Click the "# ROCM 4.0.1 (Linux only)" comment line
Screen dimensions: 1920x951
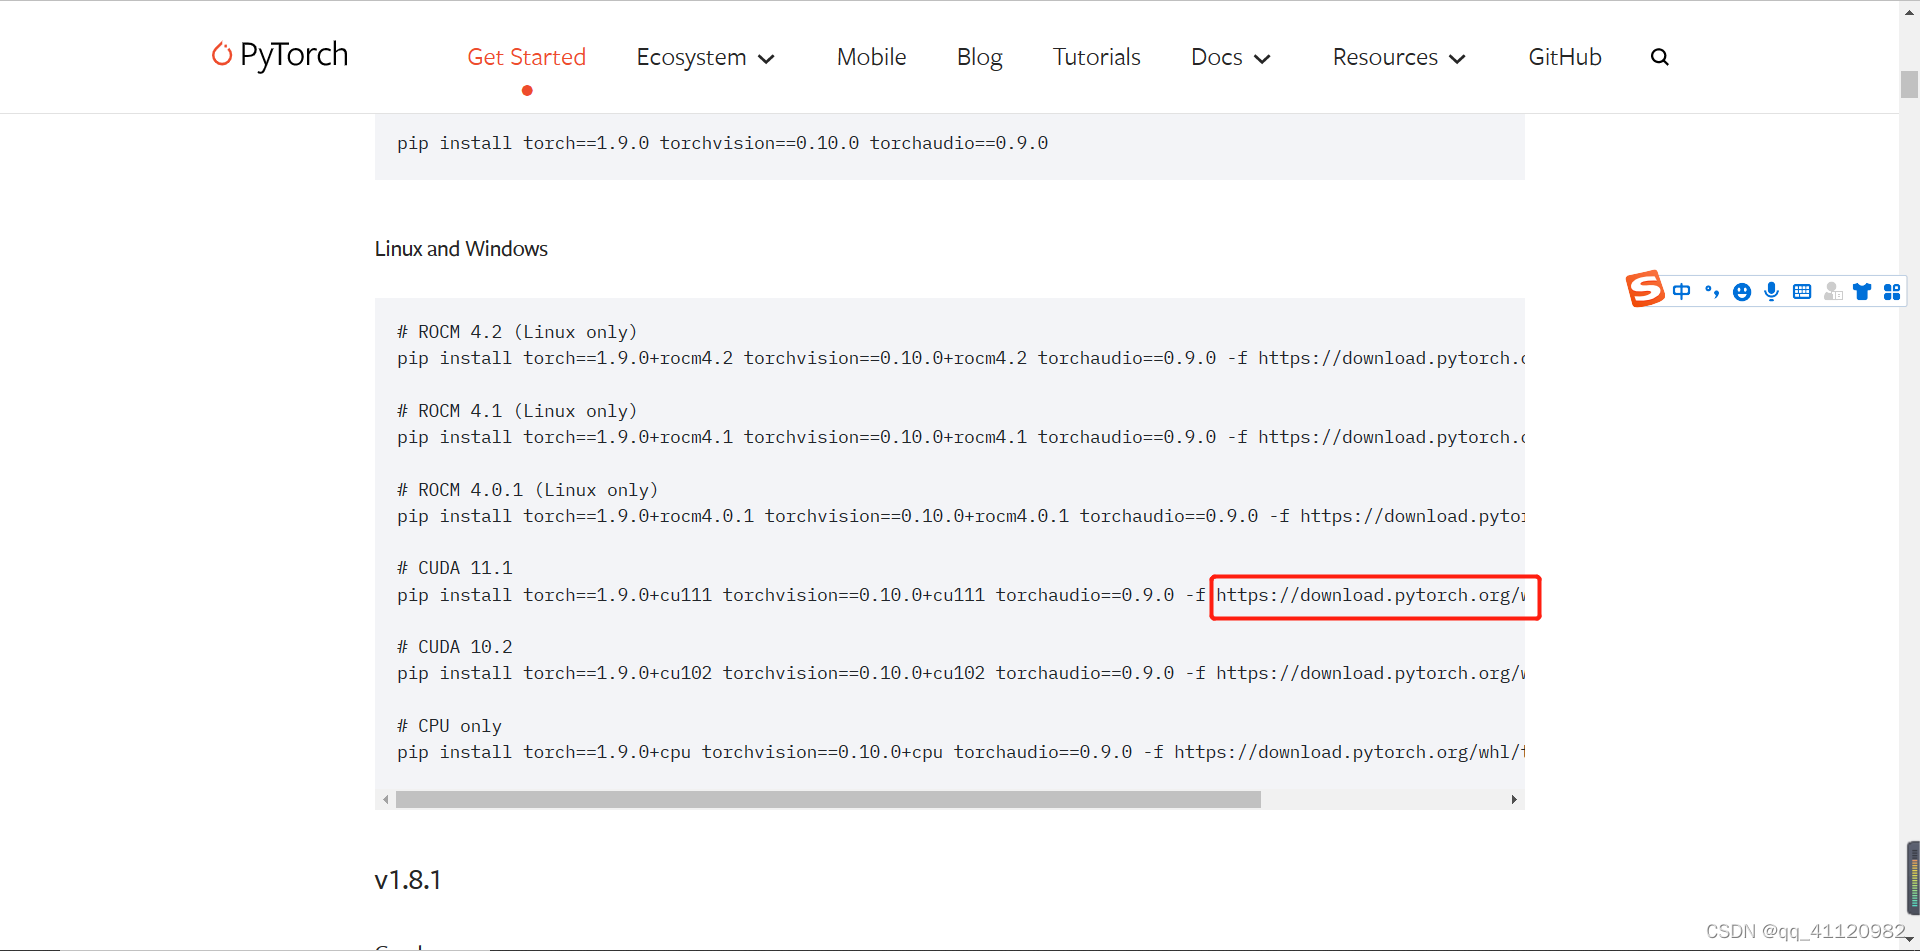click(528, 490)
